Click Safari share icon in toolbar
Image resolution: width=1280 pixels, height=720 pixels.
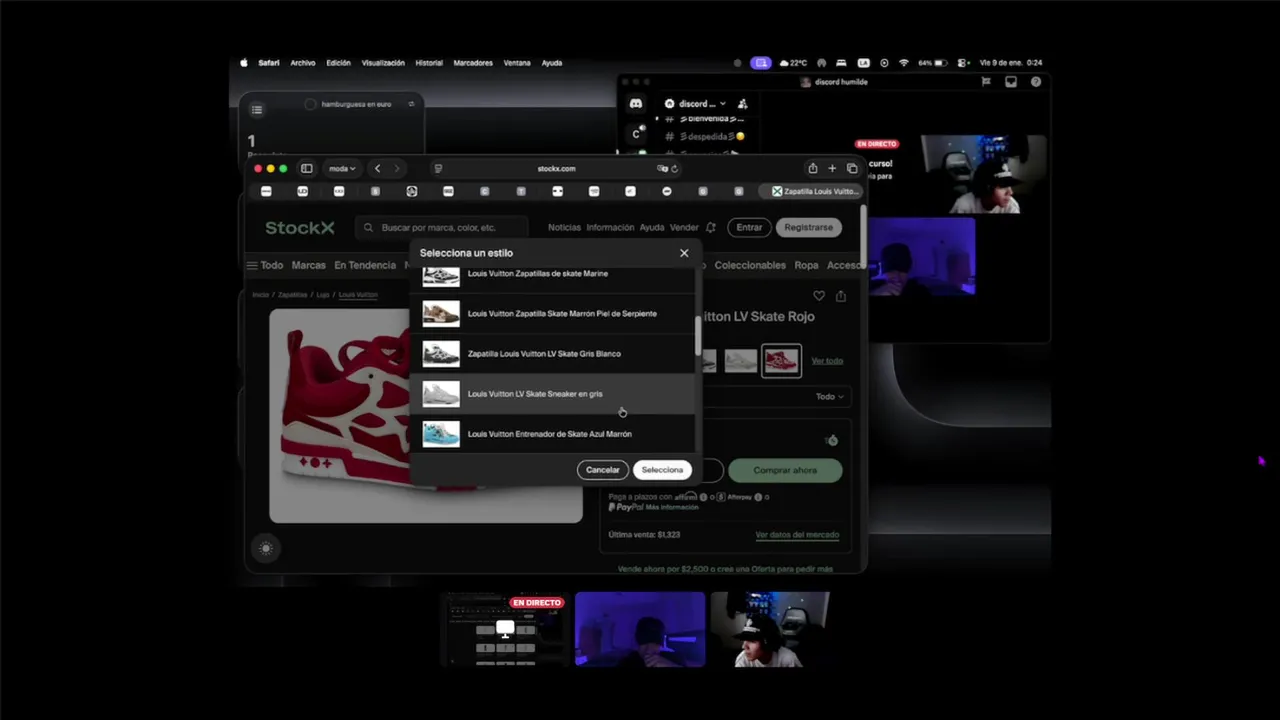(x=813, y=169)
